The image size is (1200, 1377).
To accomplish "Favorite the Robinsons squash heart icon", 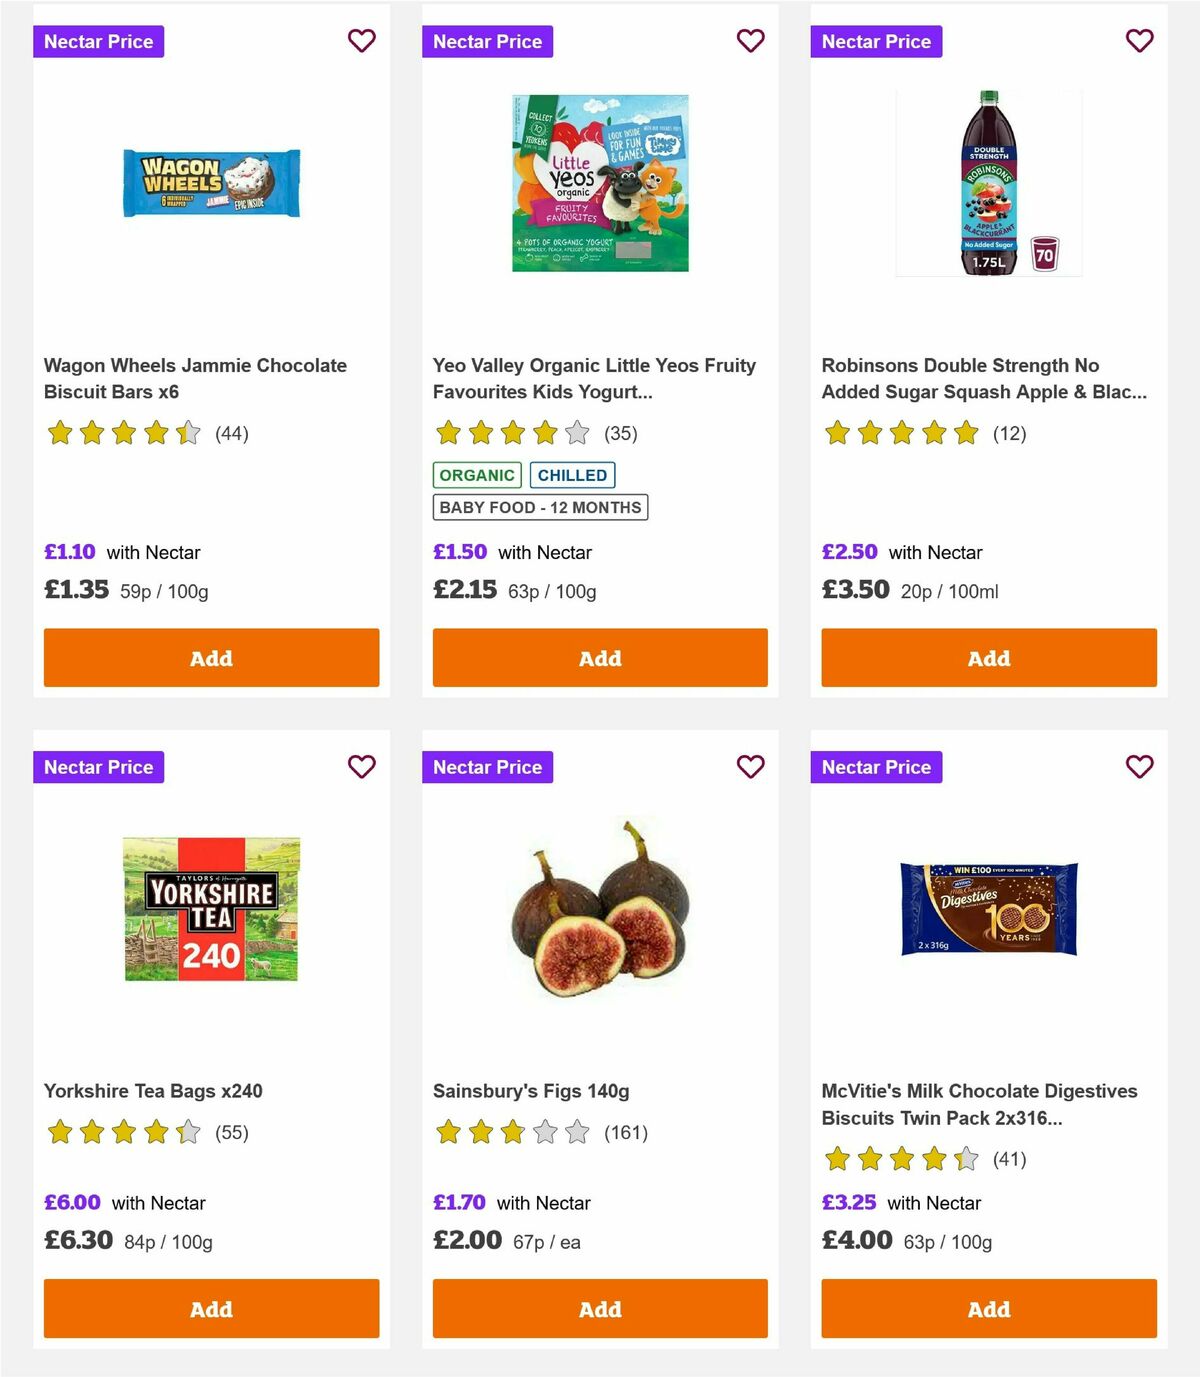I will (1139, 41).
